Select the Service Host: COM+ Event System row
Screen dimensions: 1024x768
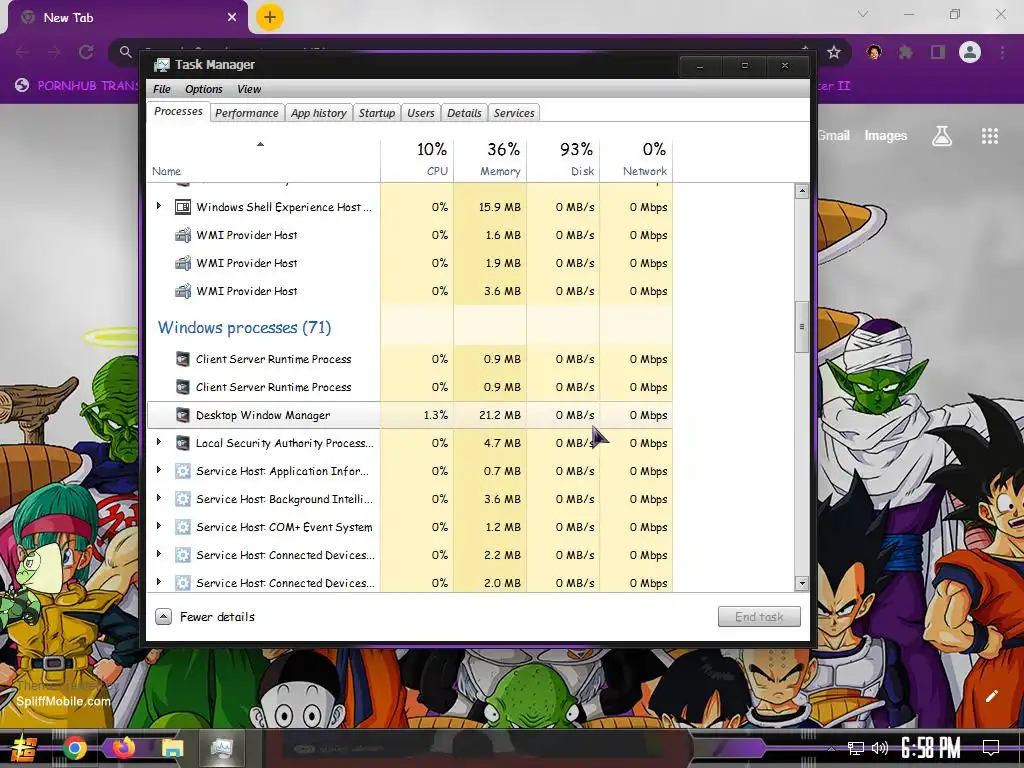pyautogui.click(x=410, y=526)
